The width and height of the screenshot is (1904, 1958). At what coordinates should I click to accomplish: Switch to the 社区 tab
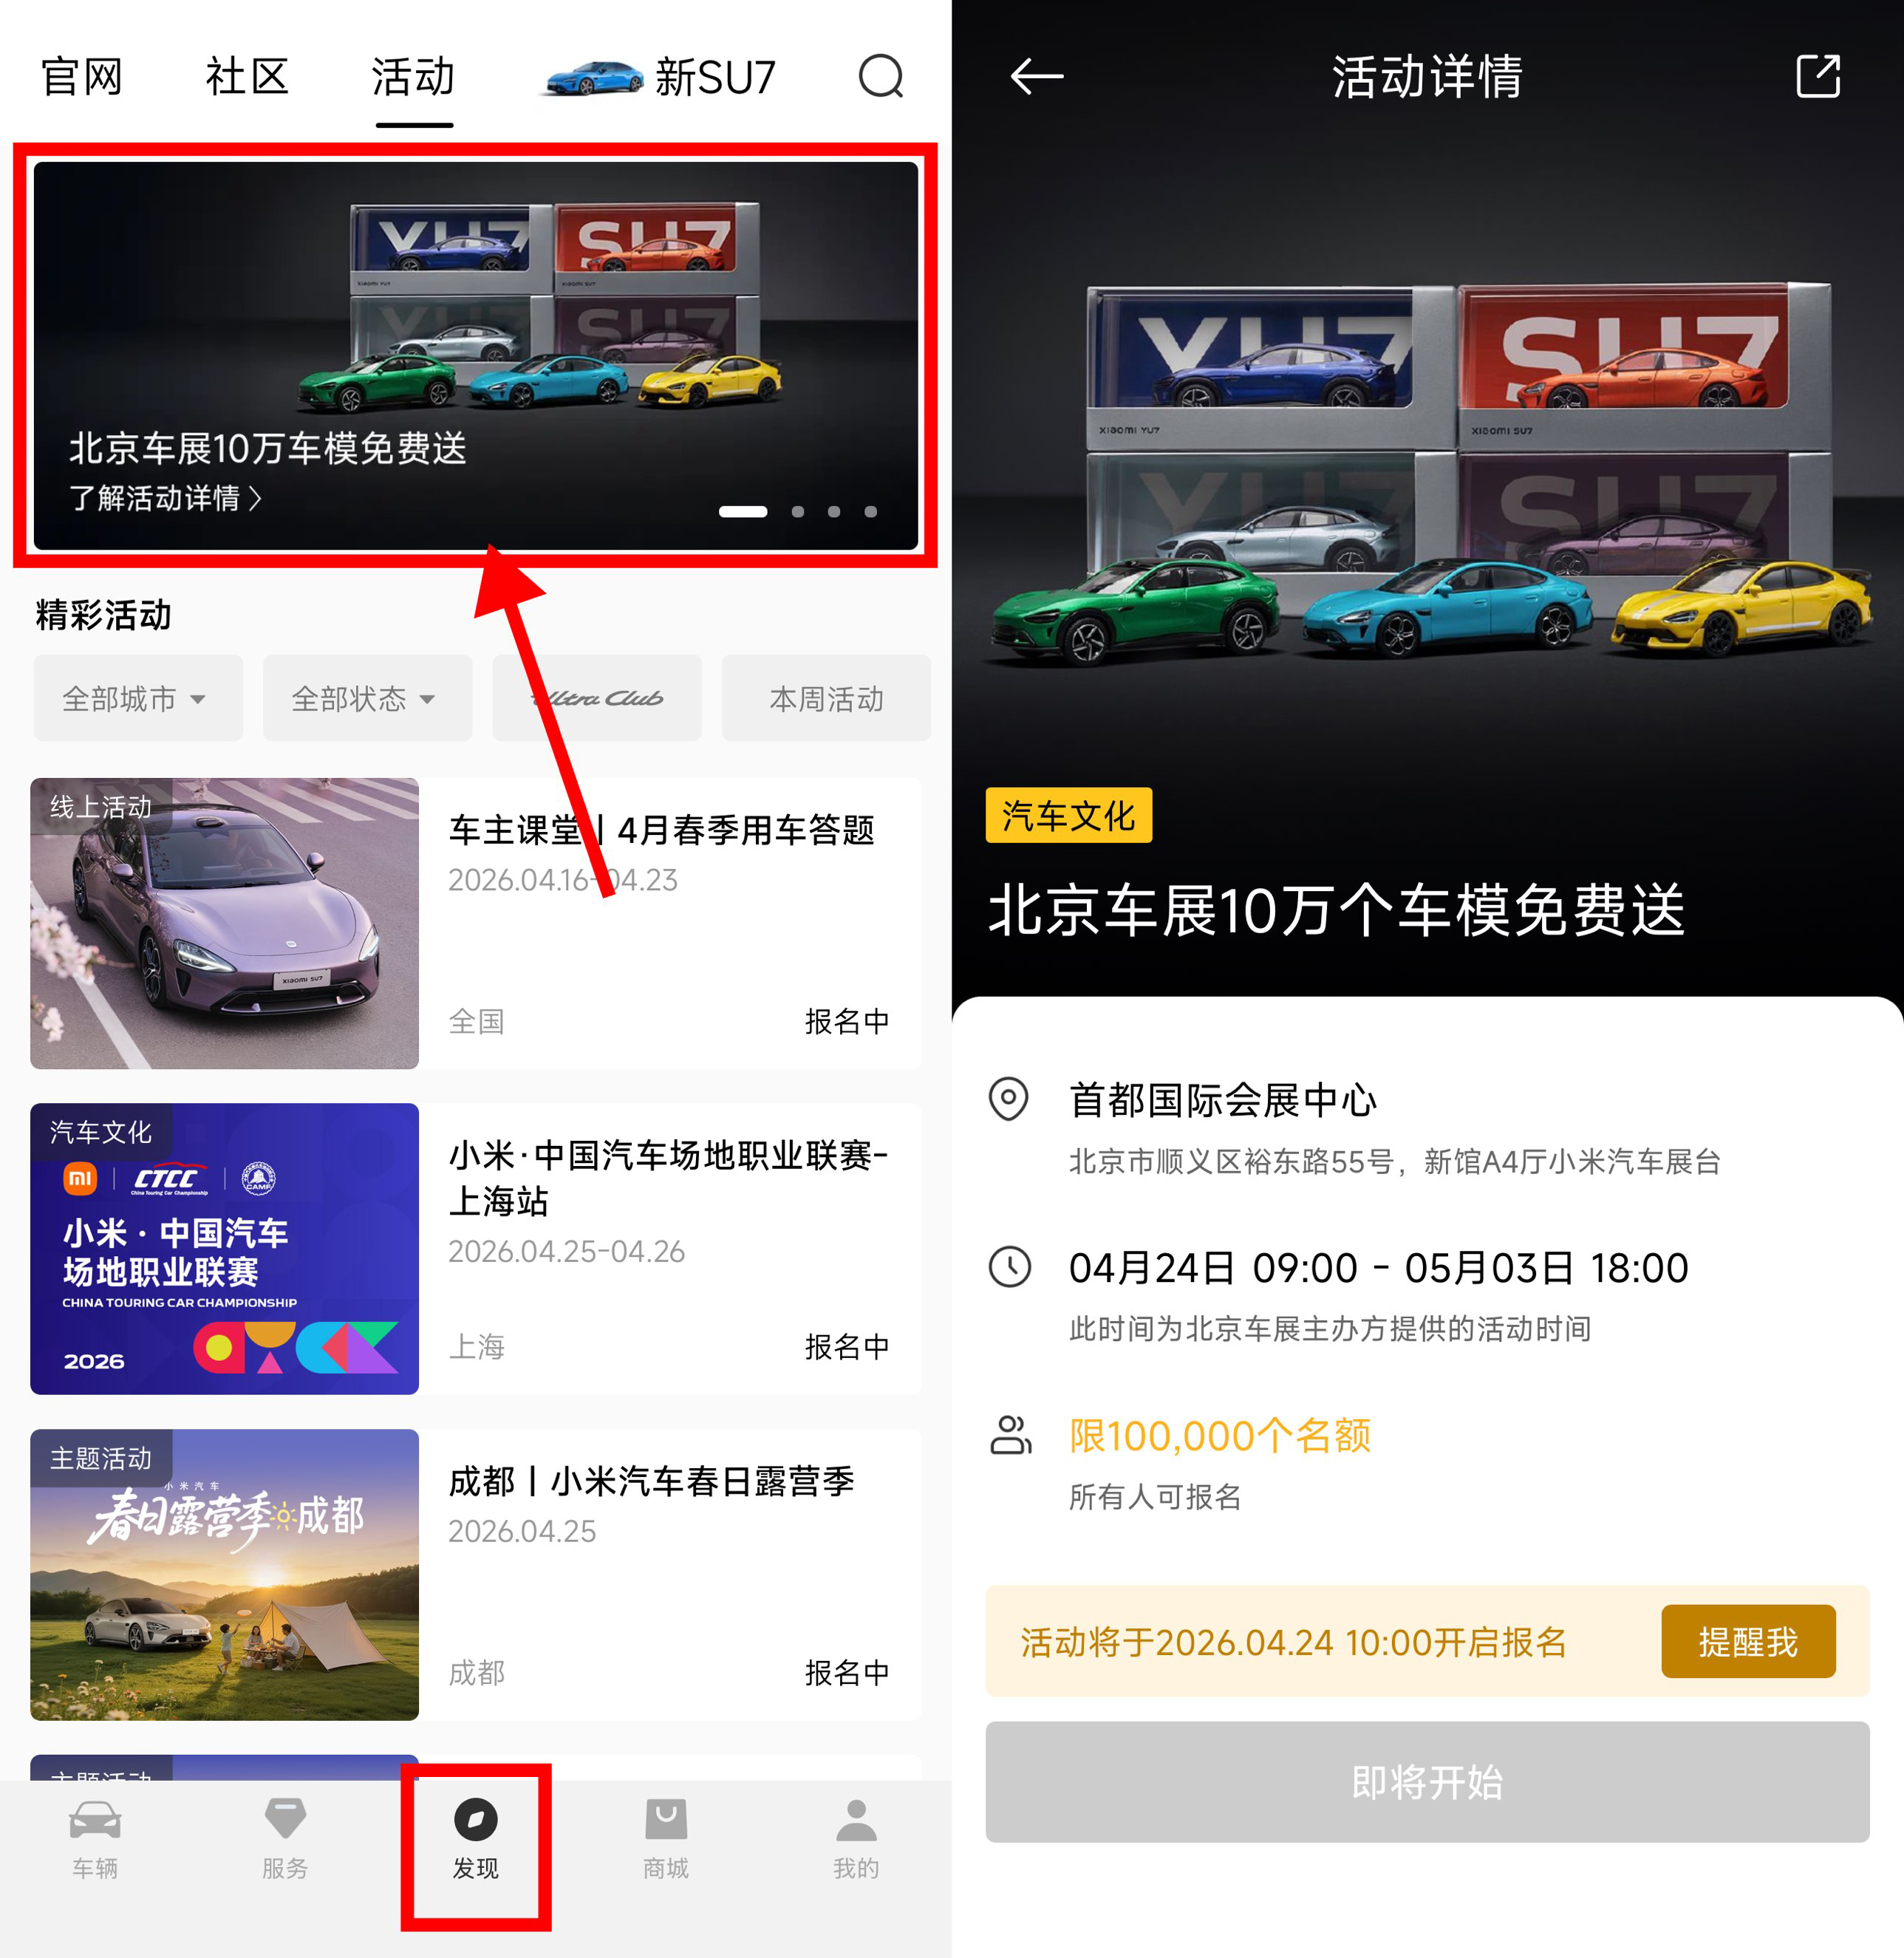(247, 77)
